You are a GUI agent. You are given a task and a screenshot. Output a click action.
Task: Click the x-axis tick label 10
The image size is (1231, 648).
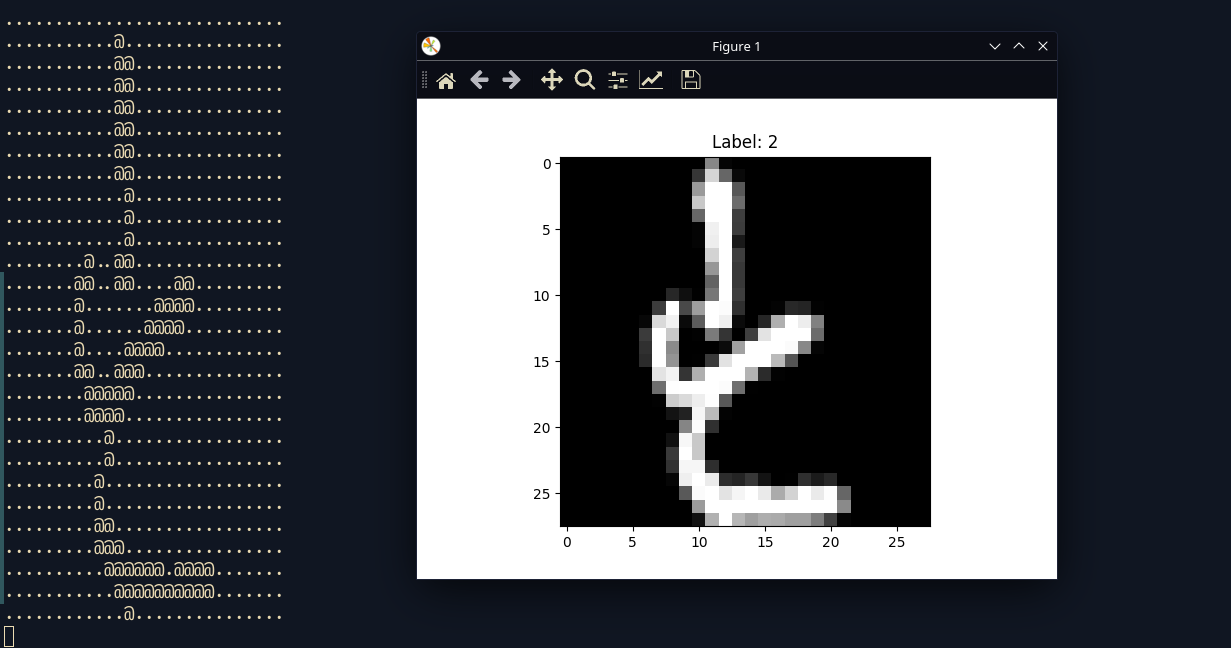click(x=699, y=542)
